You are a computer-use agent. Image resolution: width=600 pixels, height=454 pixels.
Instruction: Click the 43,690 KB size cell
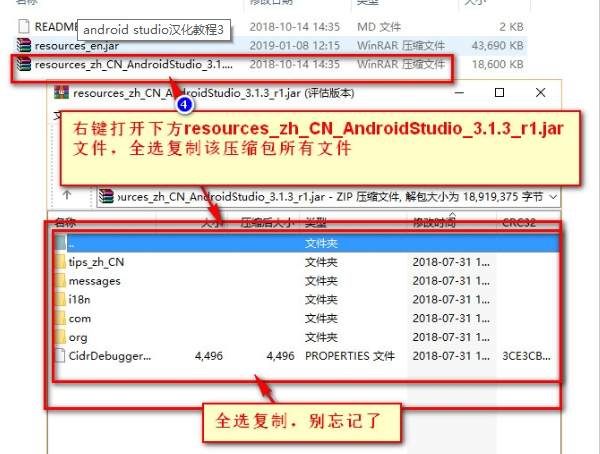497,46
